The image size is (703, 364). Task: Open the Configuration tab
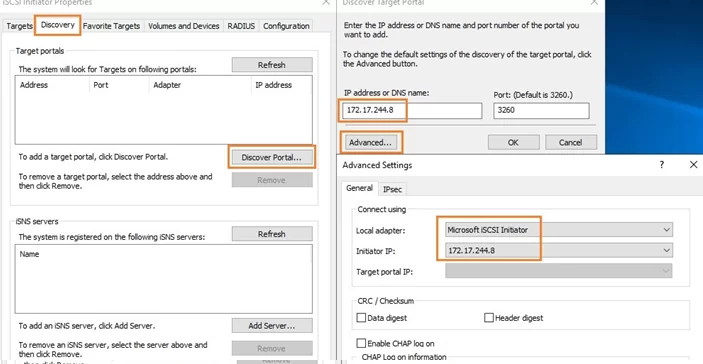pyautogui.click(x=286, y=26)
